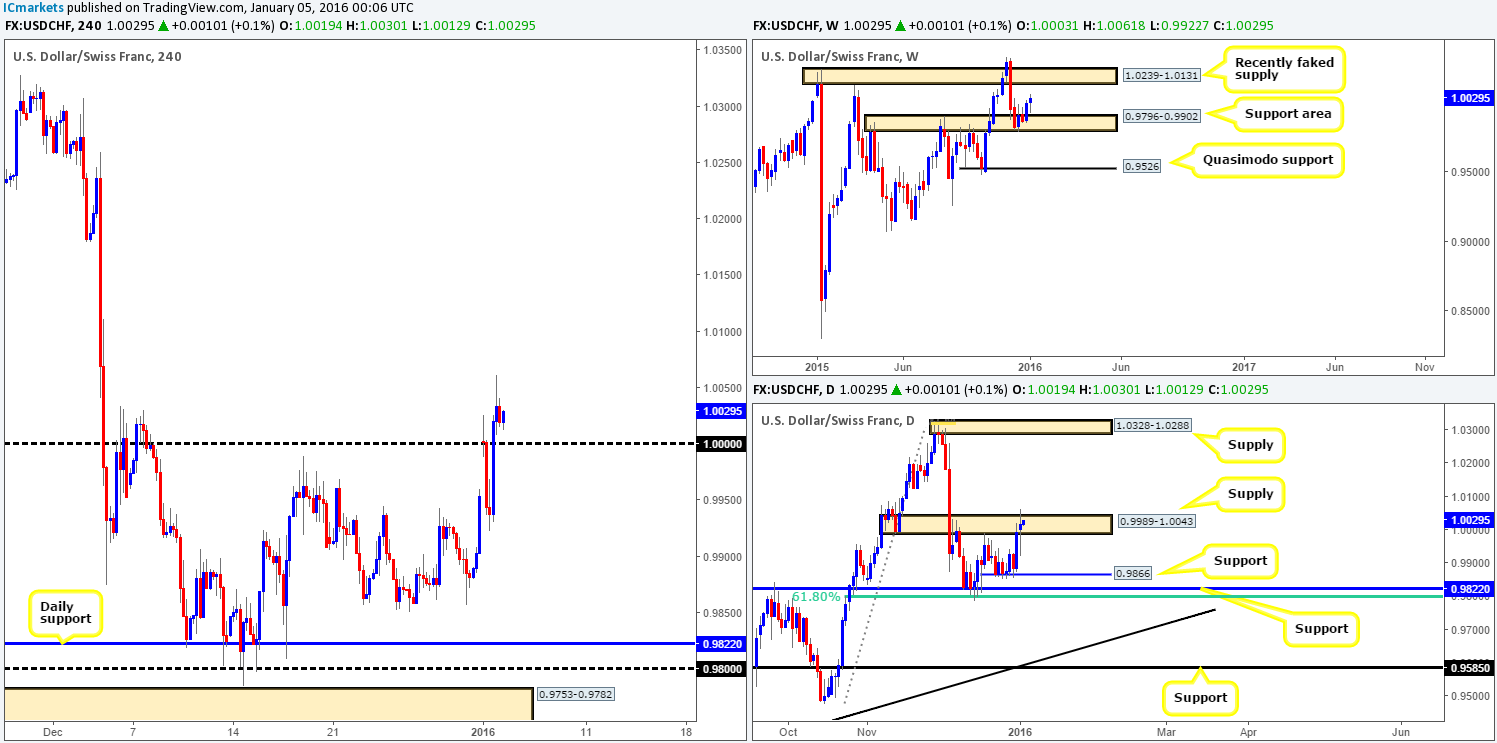Click the 0.9526 Quasimodo level label
This screenshot has width=1497, height=743.
tap(1140, 167)
